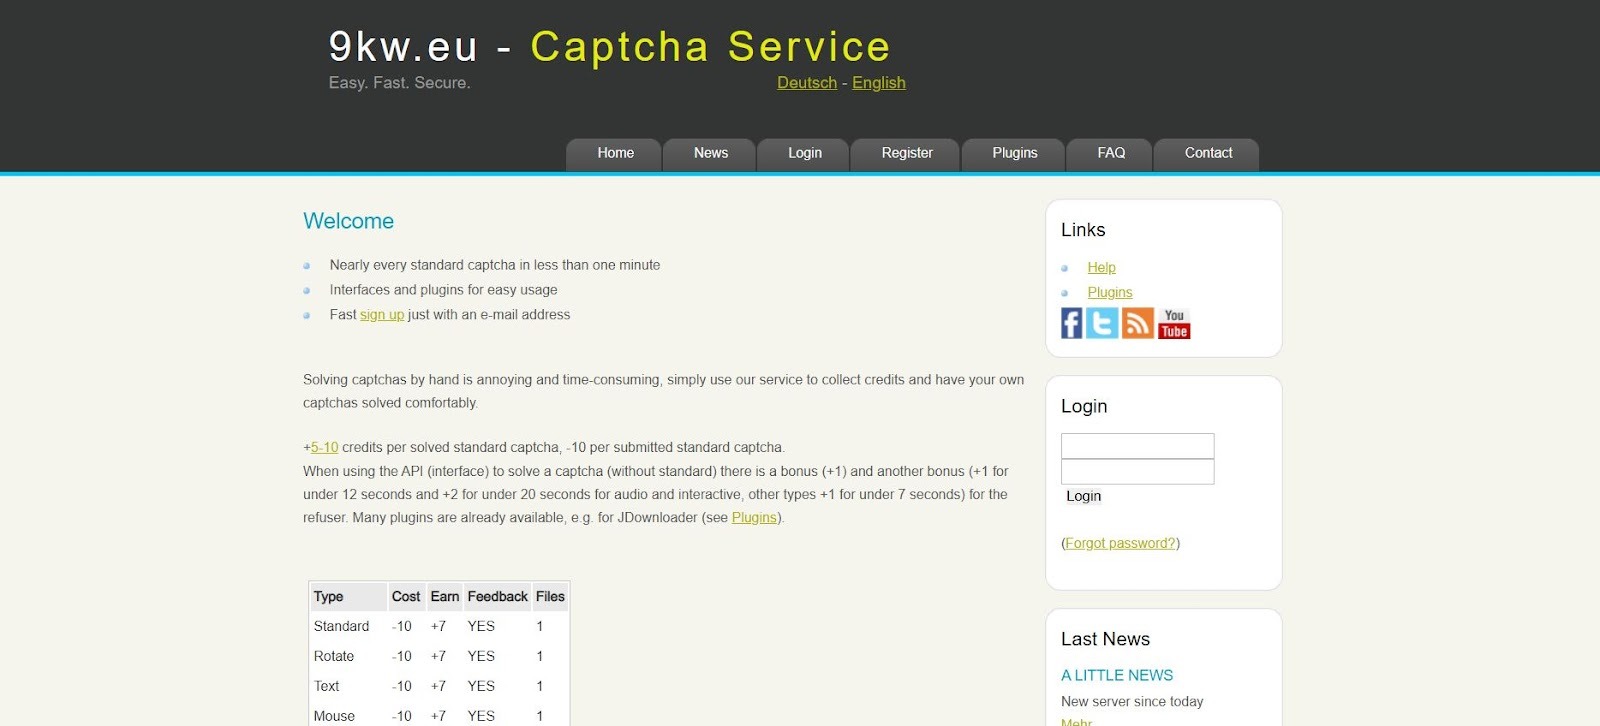
Task: Open the Twitter social icon
Action: coord(1102,323)
